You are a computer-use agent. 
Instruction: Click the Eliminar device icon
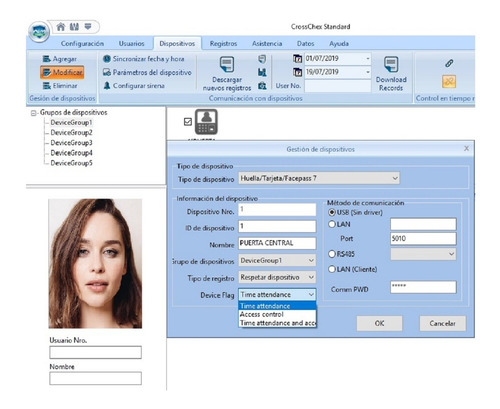coord(47,86)
